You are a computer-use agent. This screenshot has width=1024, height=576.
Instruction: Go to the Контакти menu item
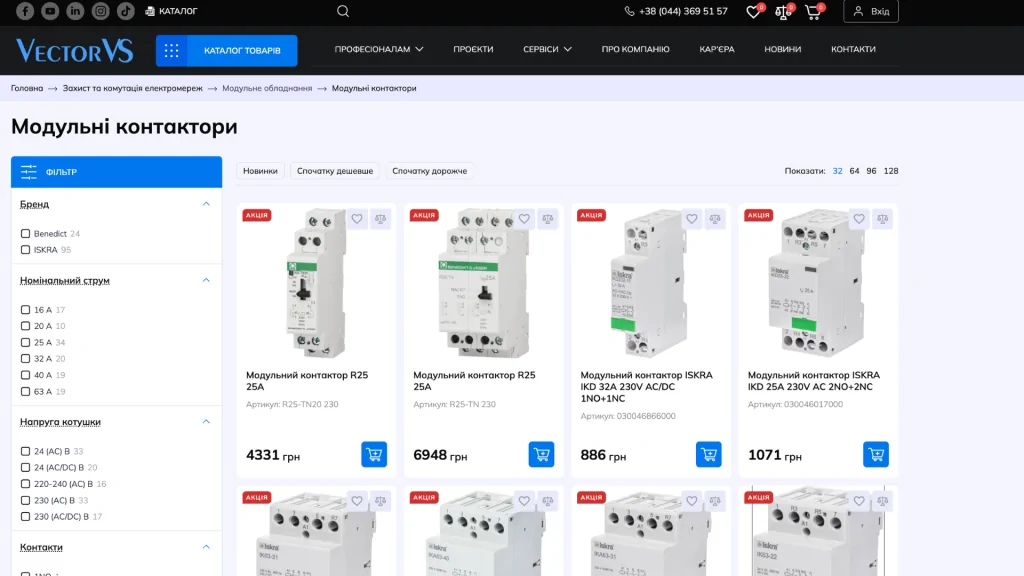point(853,49)
